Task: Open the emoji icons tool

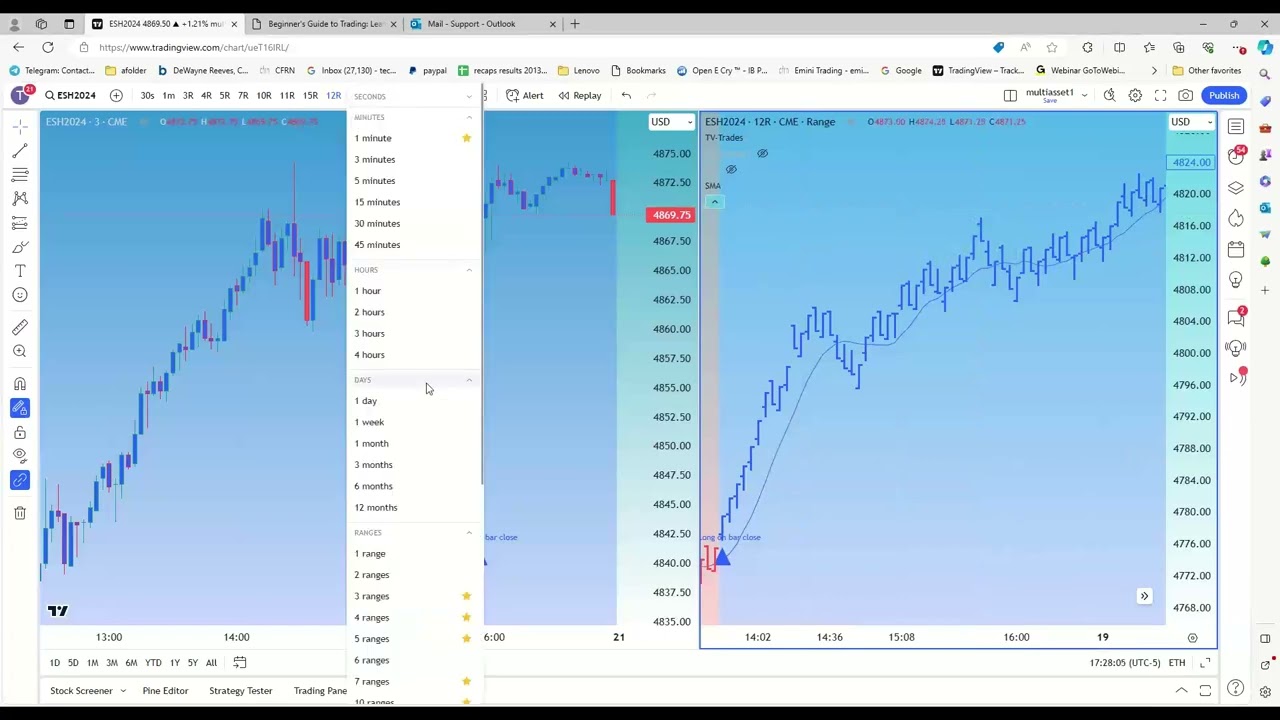Action: click(x=20, y=295)
